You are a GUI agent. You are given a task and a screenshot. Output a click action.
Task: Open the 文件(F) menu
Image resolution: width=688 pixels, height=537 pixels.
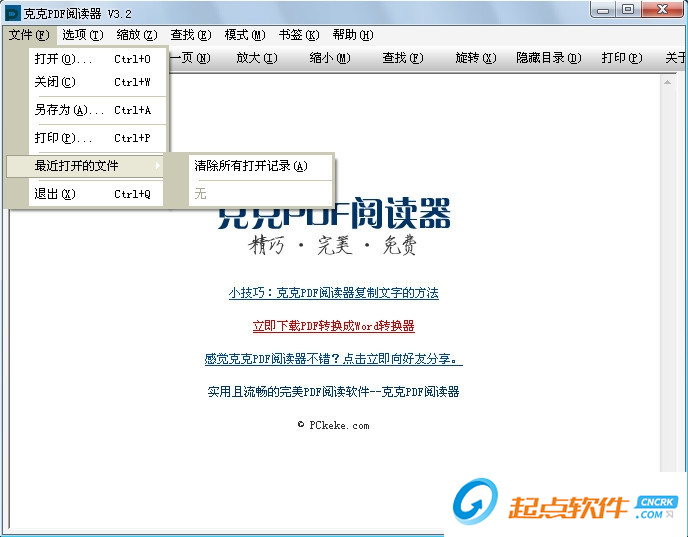(x=29, y=35)
